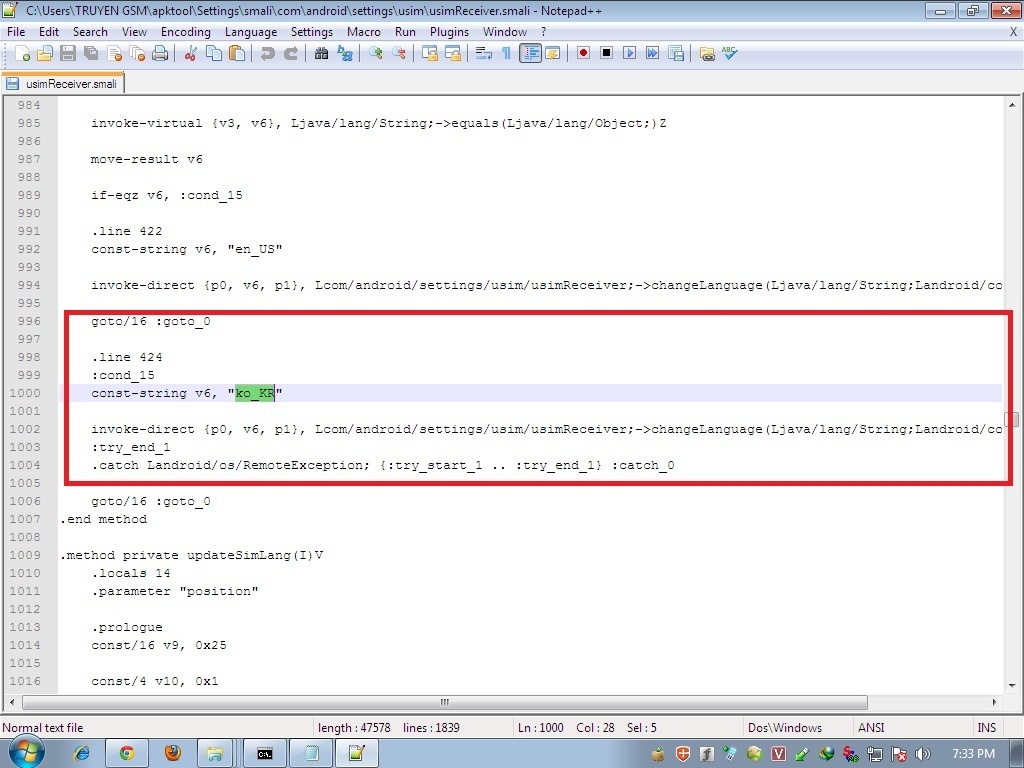Click the horizontal scrollbar right arrow
Screen dimensions: 1024x768
pyautogui.click(x=994, y=702)
